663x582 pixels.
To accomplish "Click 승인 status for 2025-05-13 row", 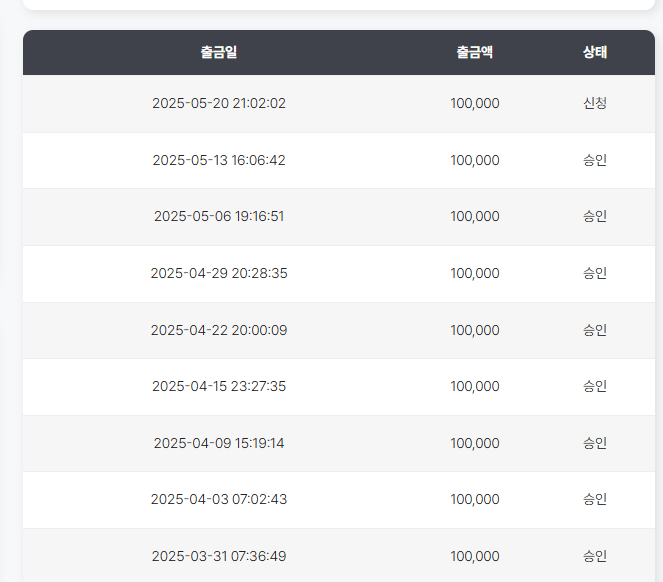I will pos(595,160).
